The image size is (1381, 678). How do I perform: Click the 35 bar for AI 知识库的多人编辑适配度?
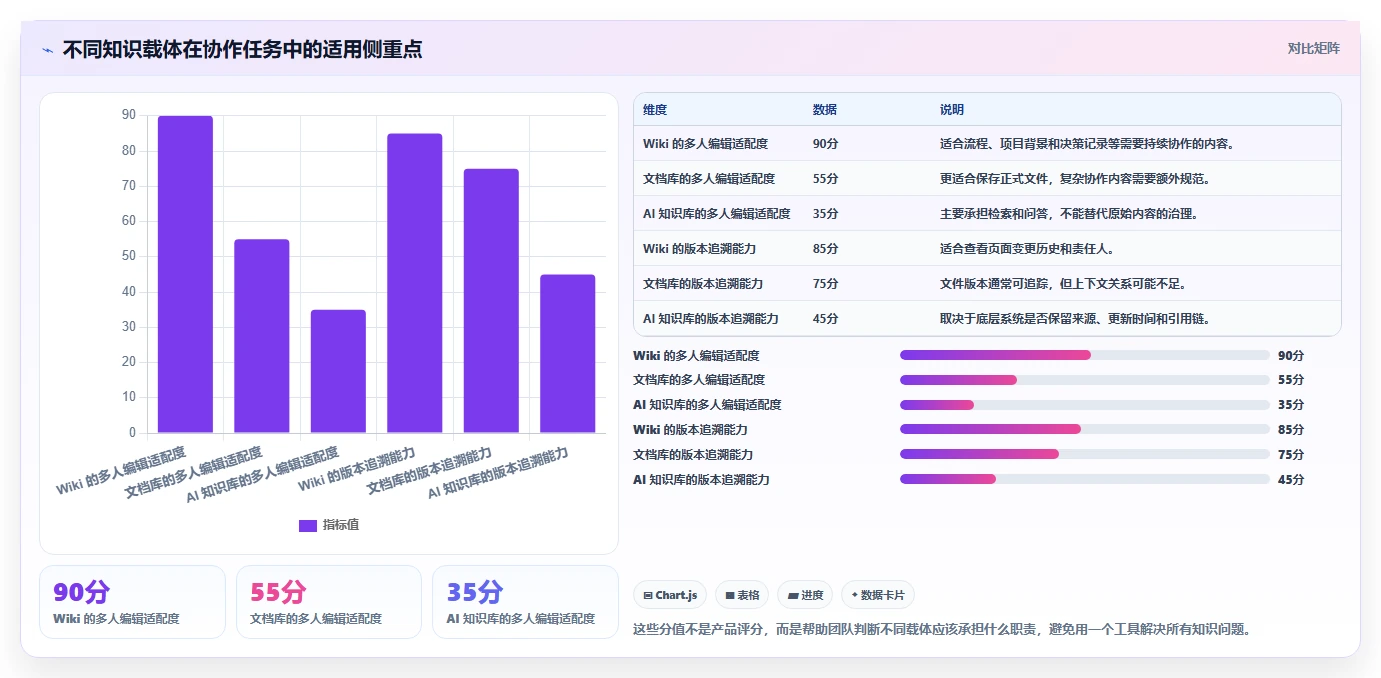click(x=338, y=371)
